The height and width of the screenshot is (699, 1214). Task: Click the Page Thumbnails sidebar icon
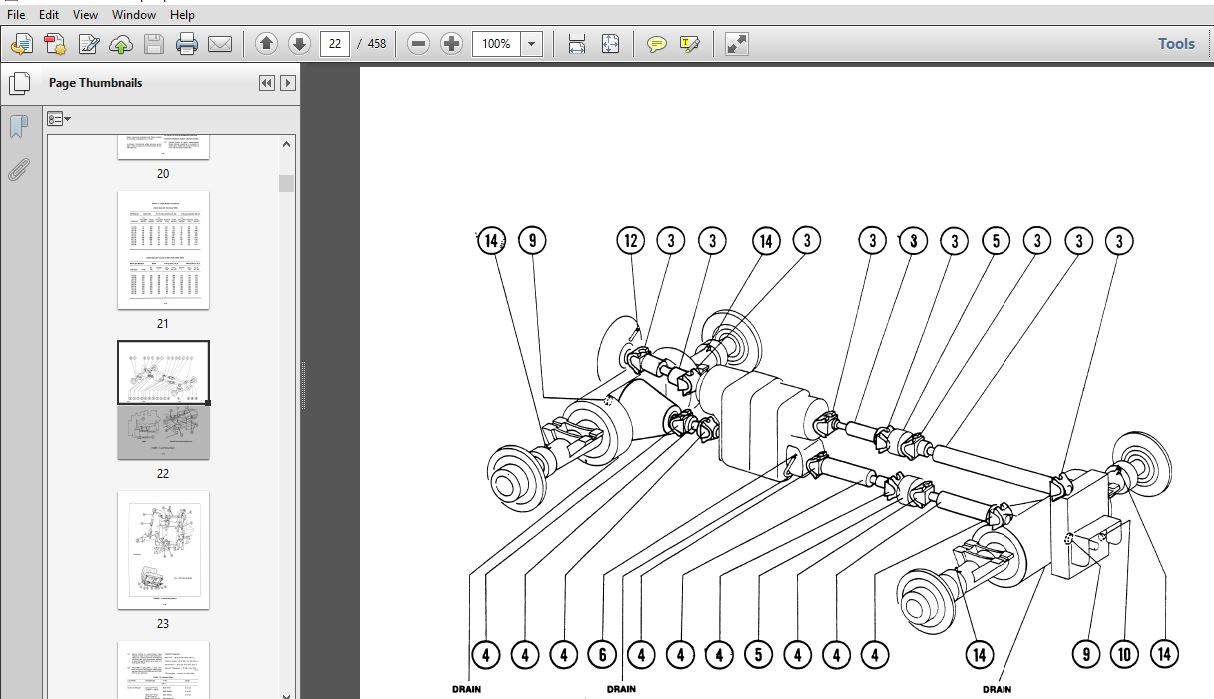tap(18, 83)
